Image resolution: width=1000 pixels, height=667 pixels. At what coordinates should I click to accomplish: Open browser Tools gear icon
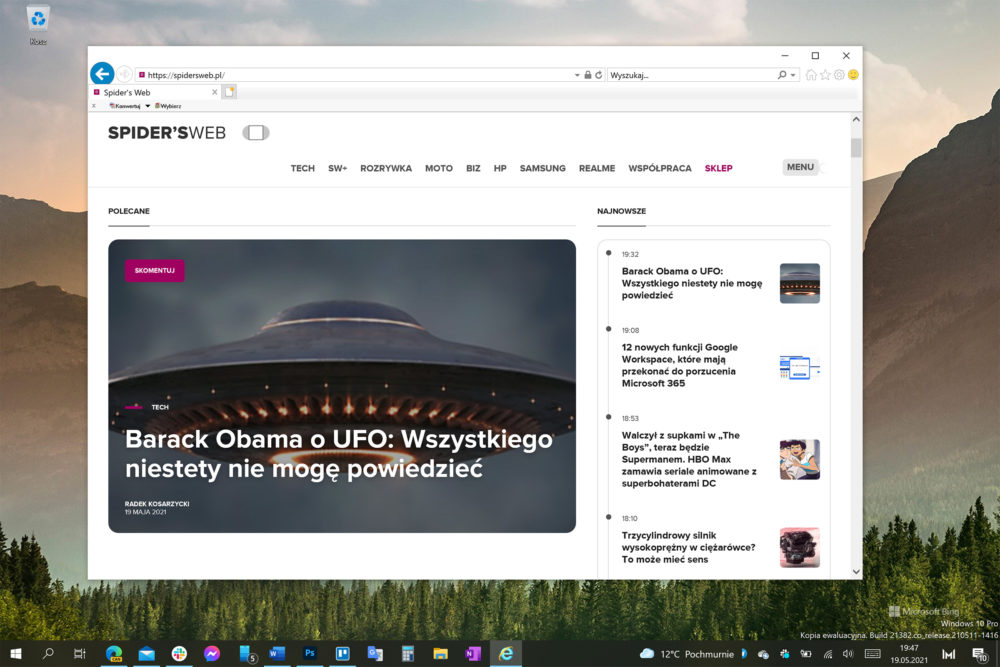click(839, 75)
